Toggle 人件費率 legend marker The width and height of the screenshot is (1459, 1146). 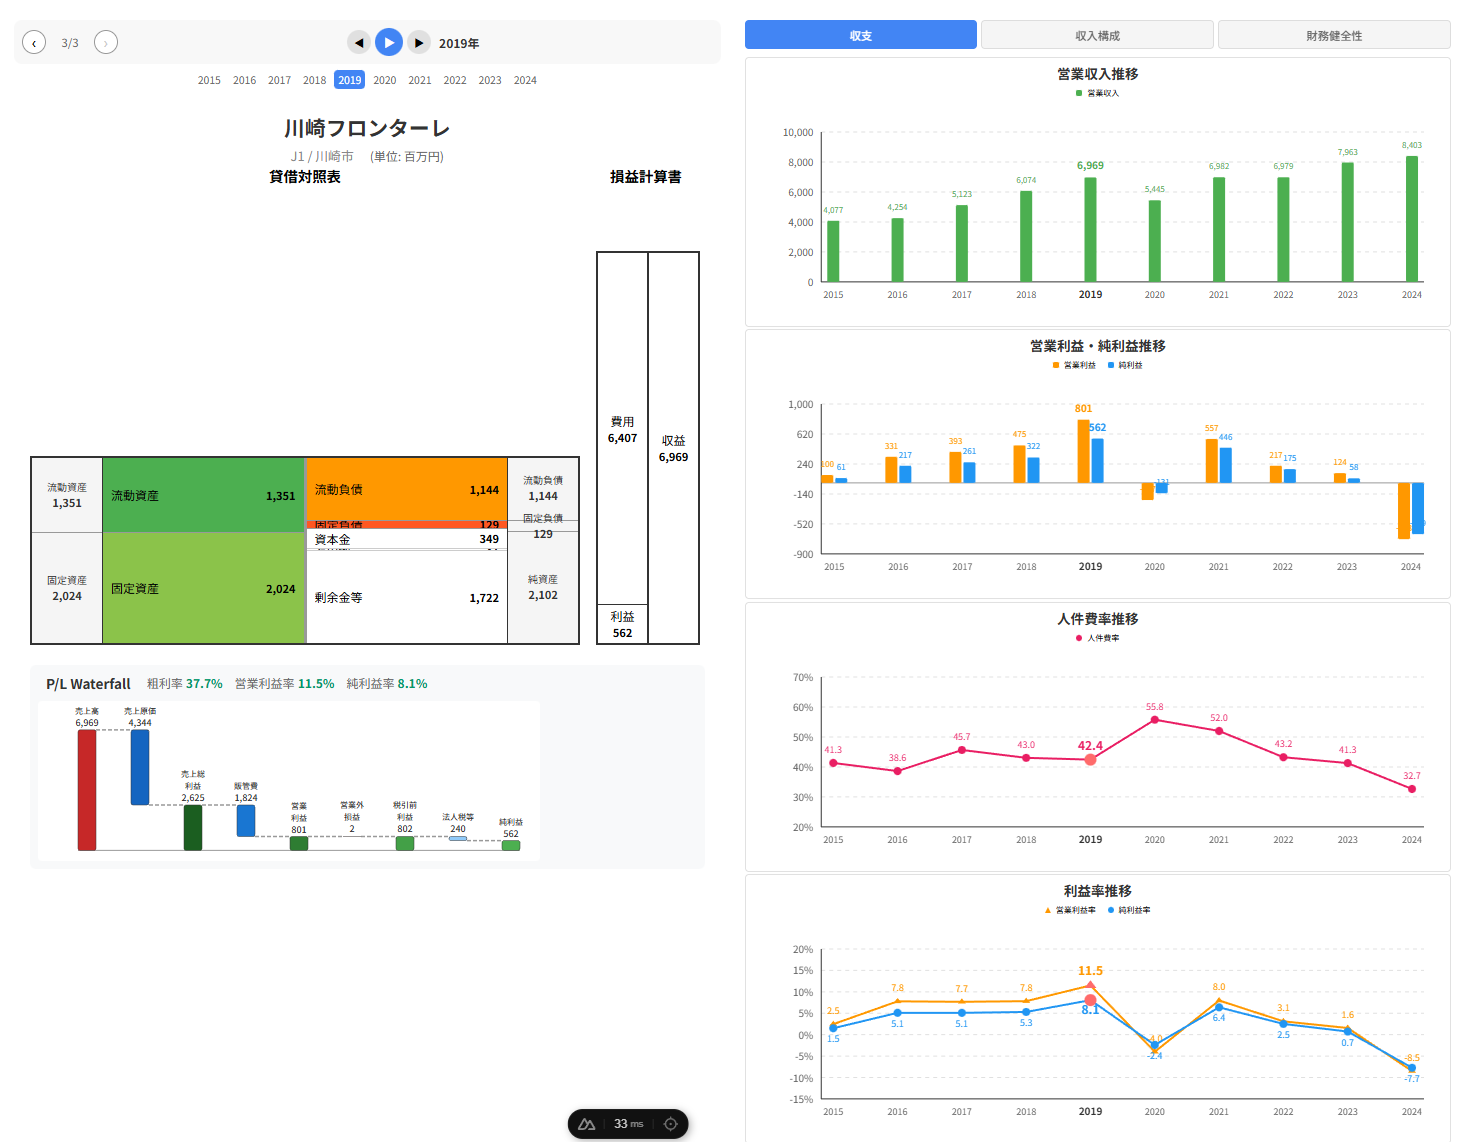pos(1098,638)
